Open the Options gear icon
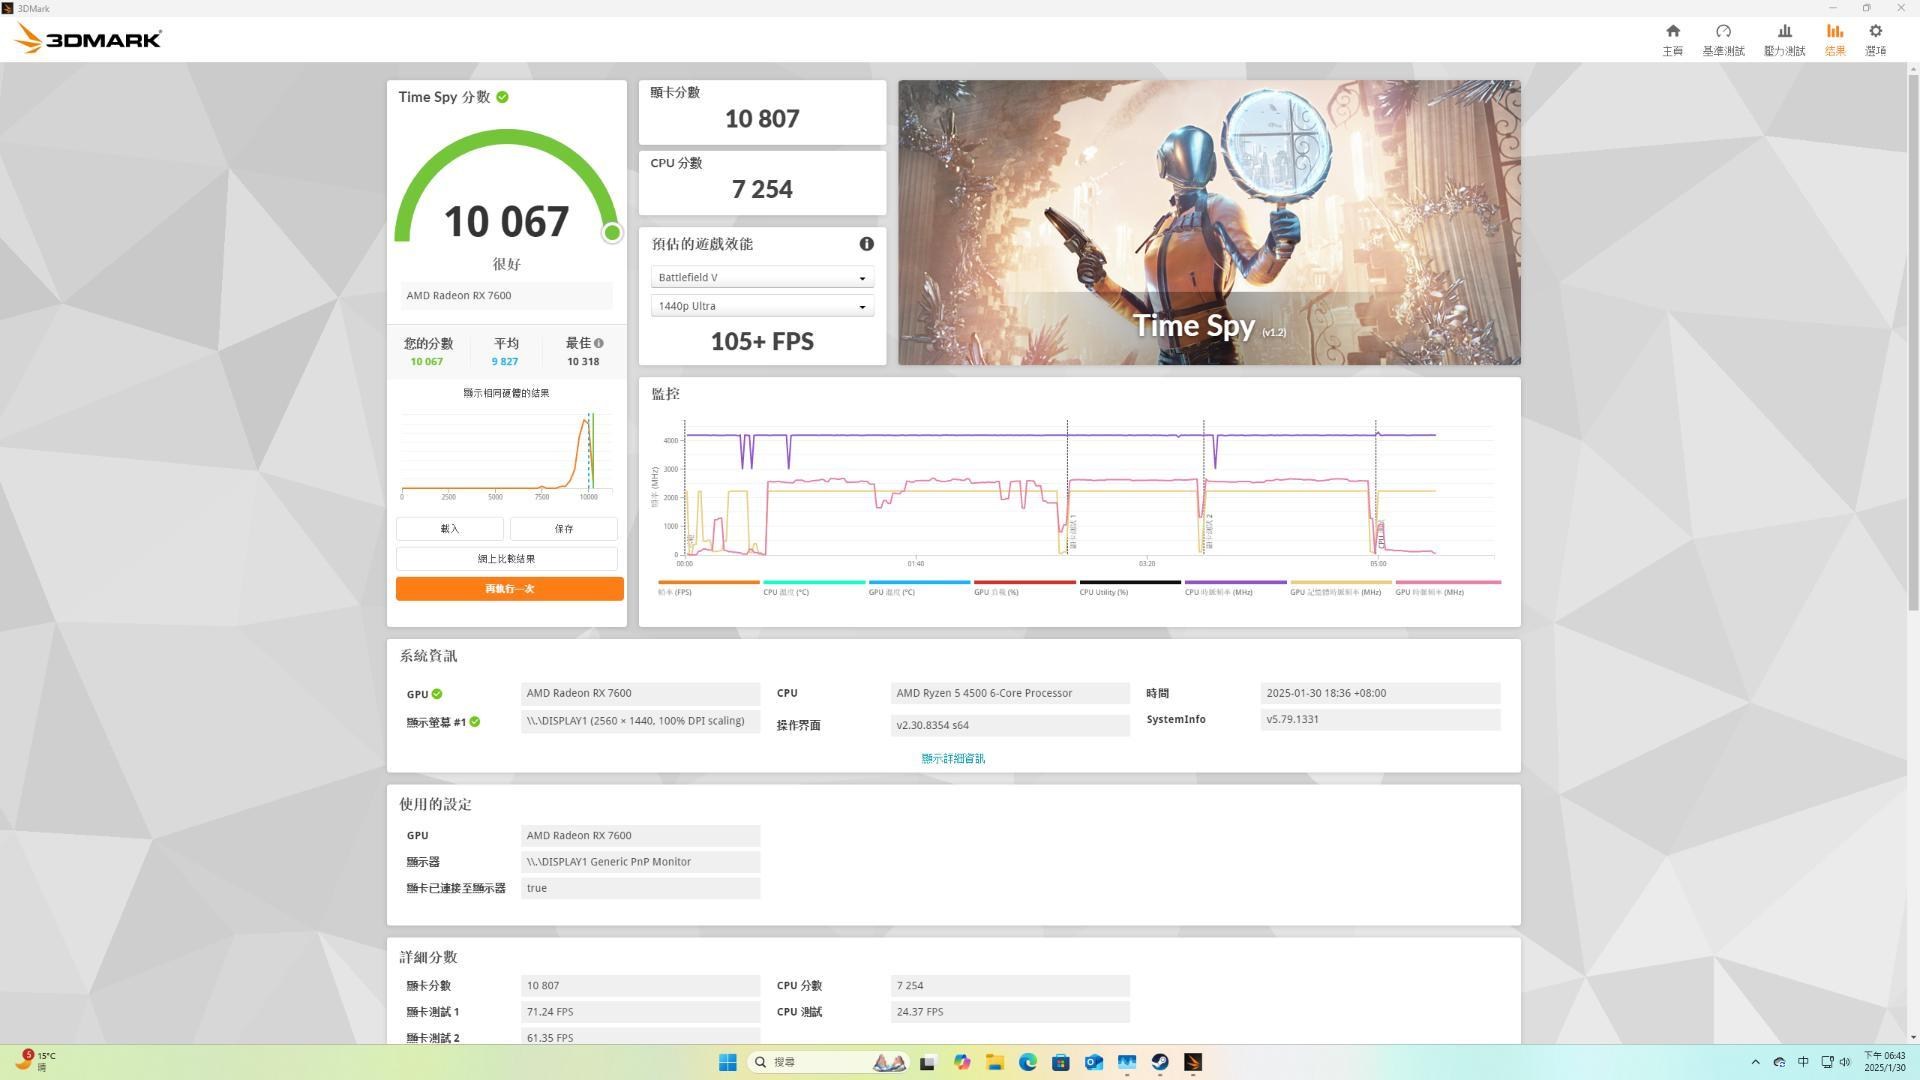The height and width of the screenshot is (1080, 1920). tap(1875, 31)
